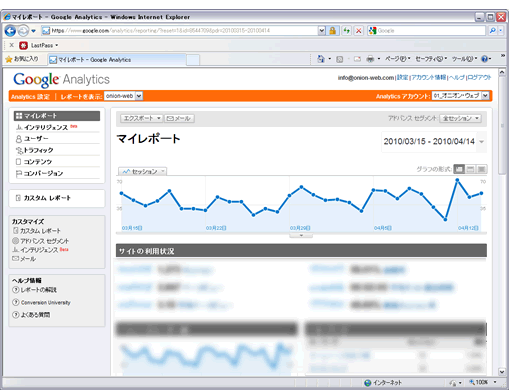This screenshot has height=390, width=509.
Task: Select マイレポート in the sidebar
Action: tap(57, 116)
